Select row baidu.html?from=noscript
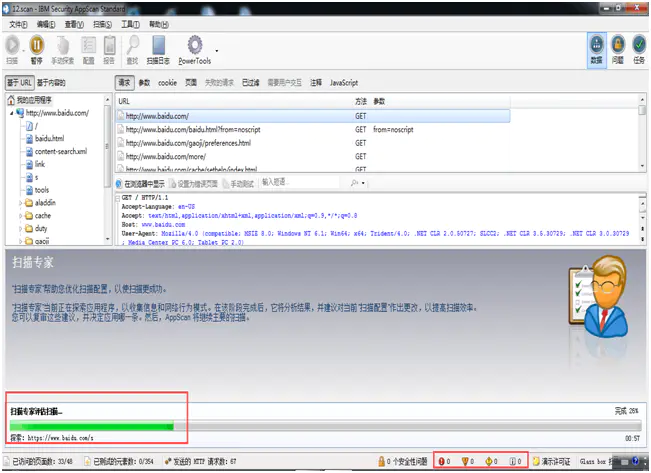This screenshot has width=651, height=473. click(313, 130)
